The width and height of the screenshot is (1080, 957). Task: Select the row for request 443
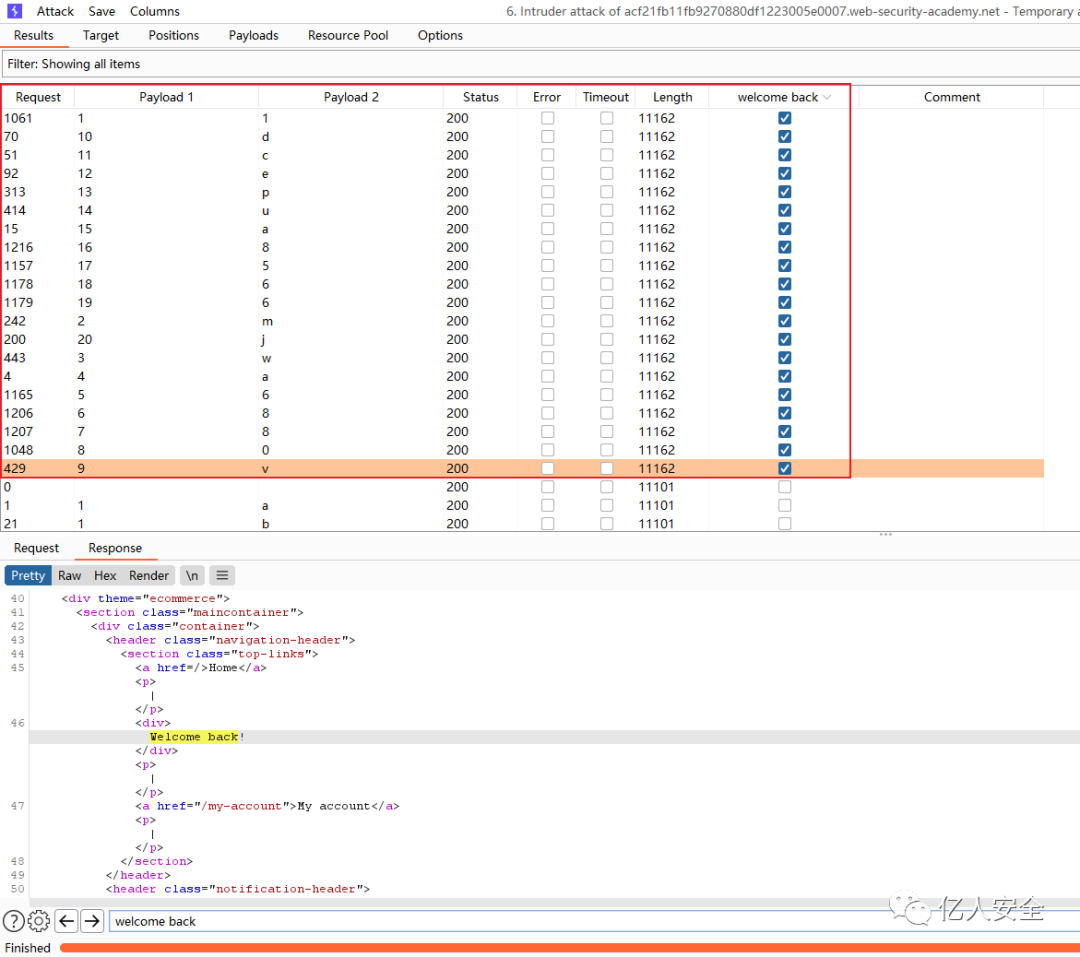(523, 358)
